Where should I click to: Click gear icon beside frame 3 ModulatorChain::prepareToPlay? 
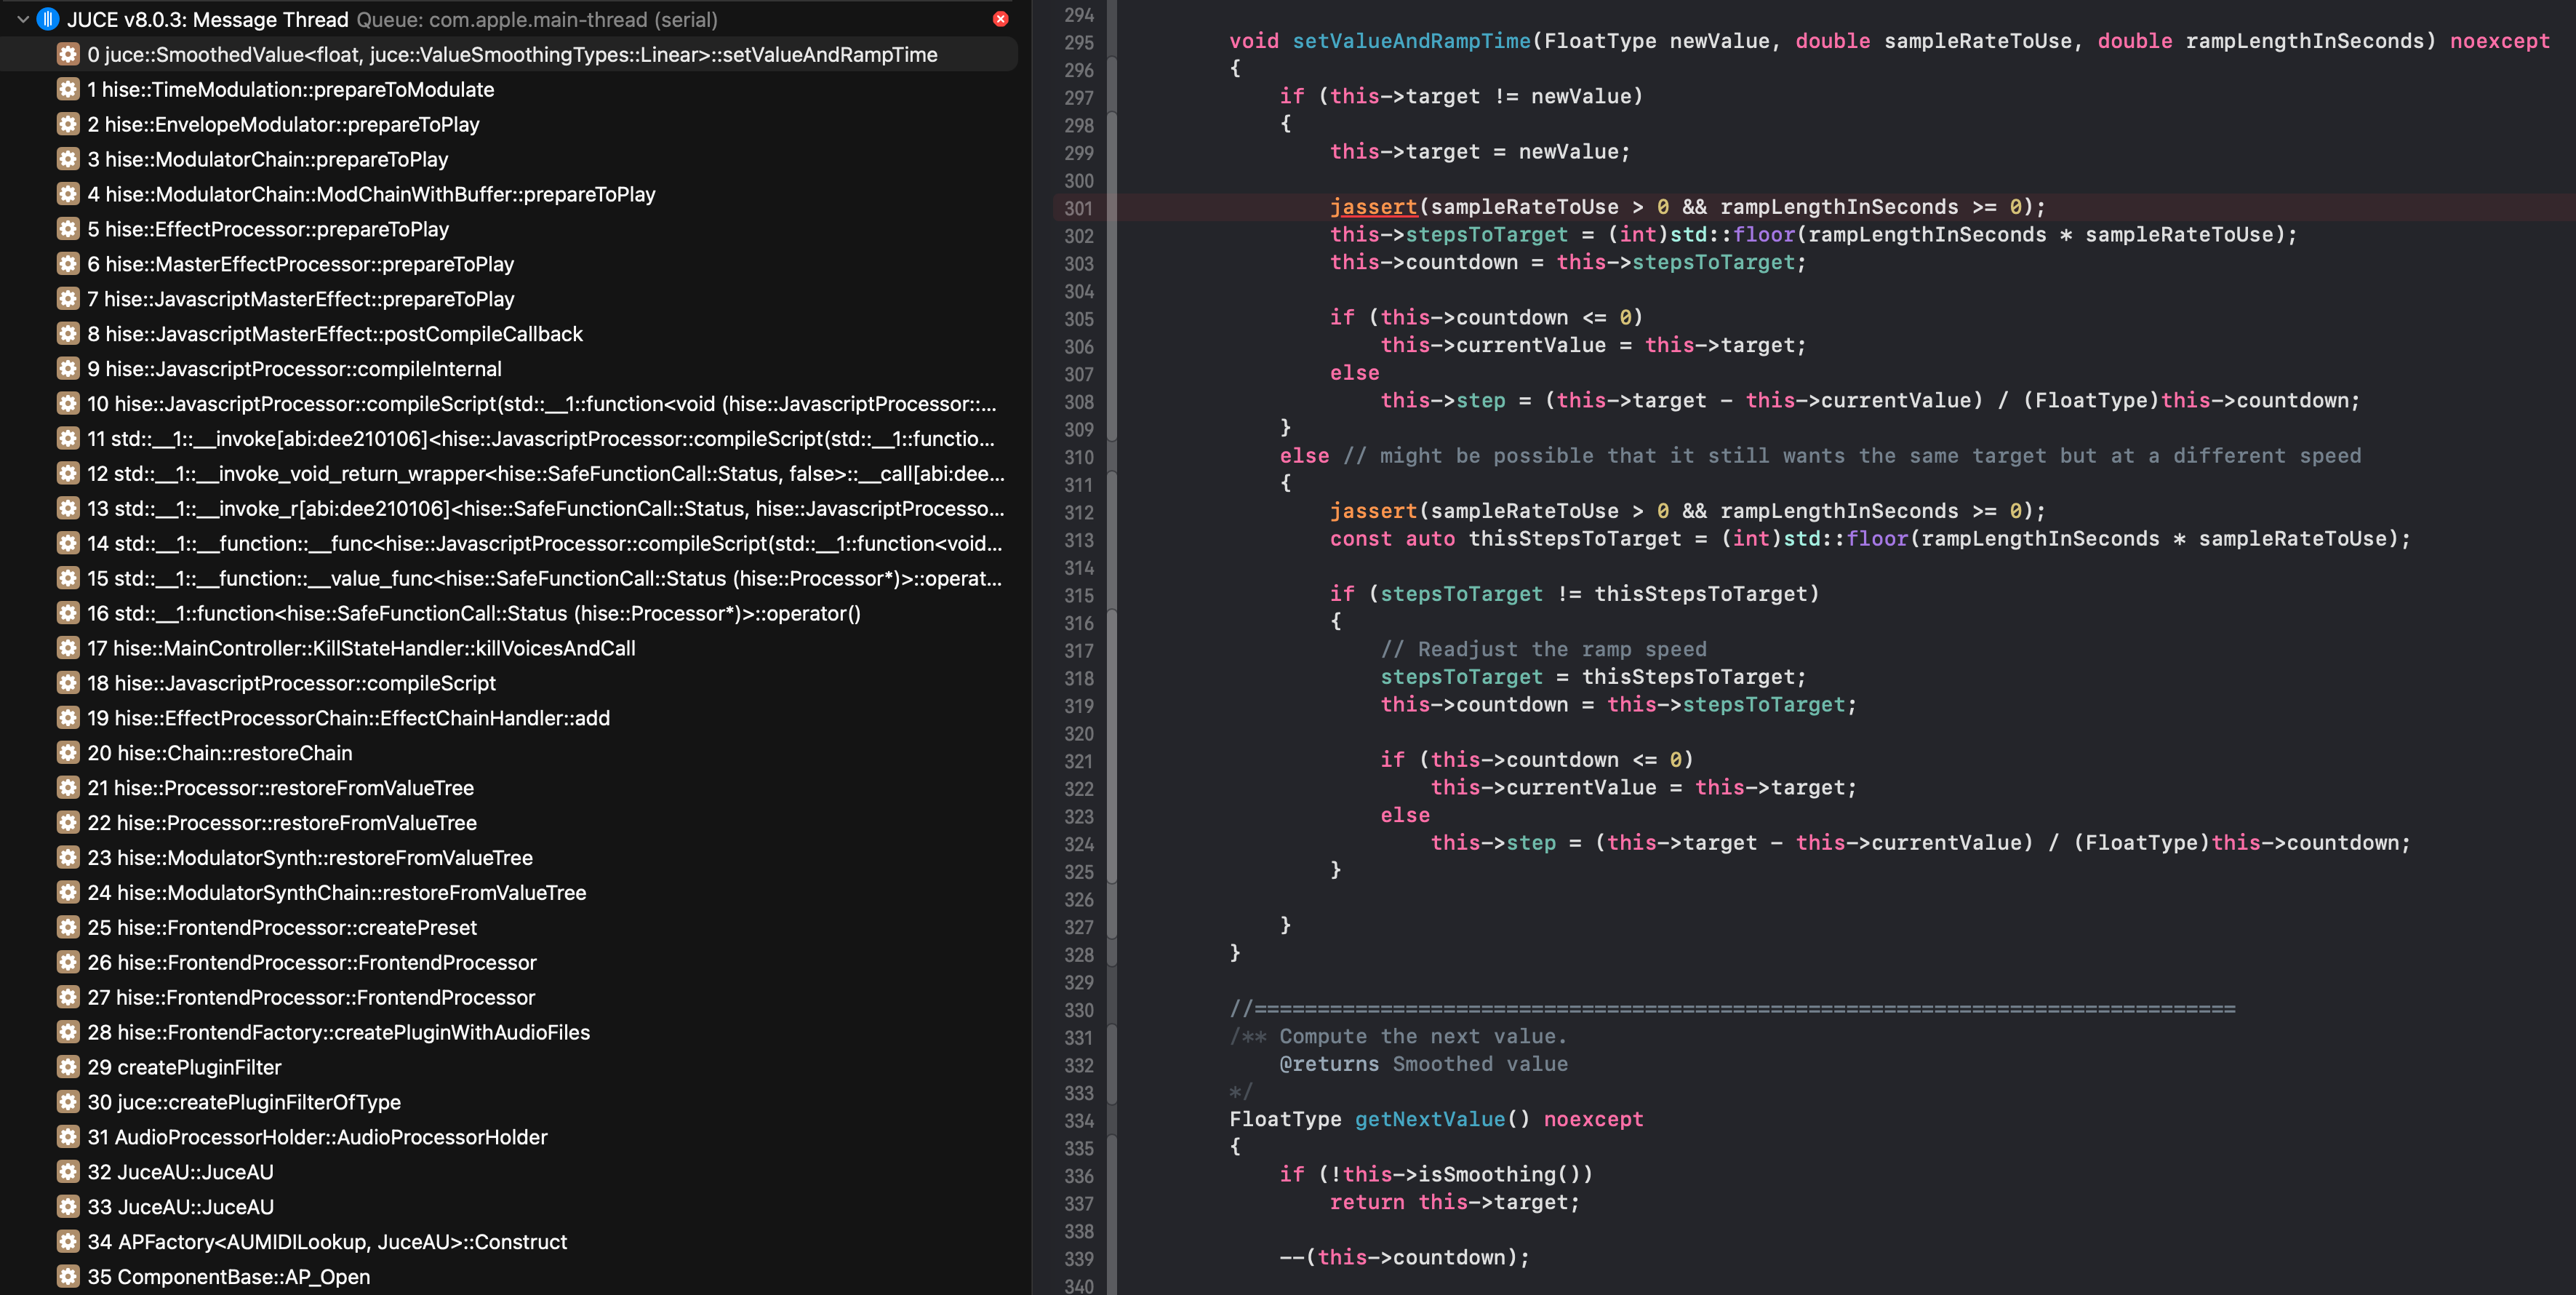coord(68,159)
